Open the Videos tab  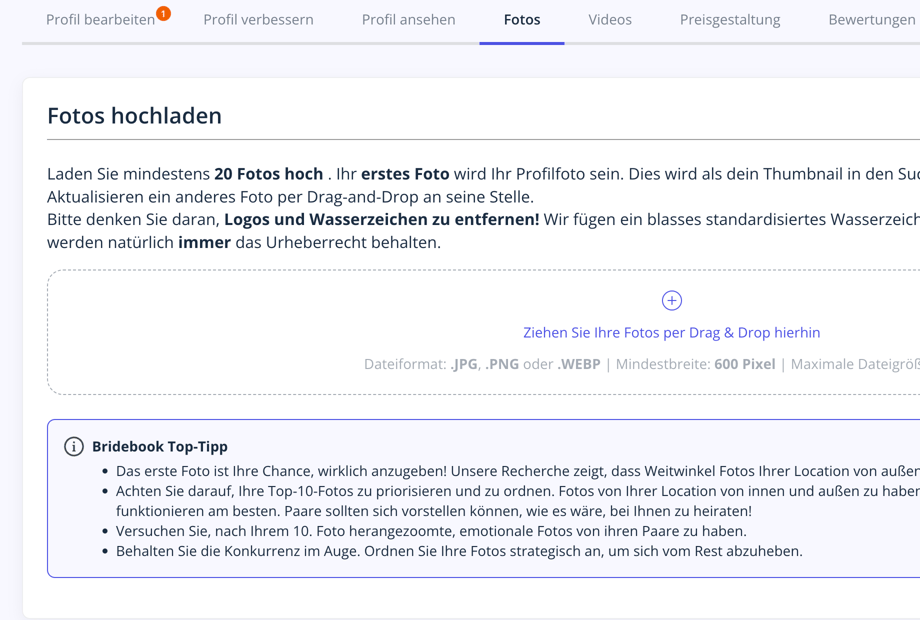610,20
